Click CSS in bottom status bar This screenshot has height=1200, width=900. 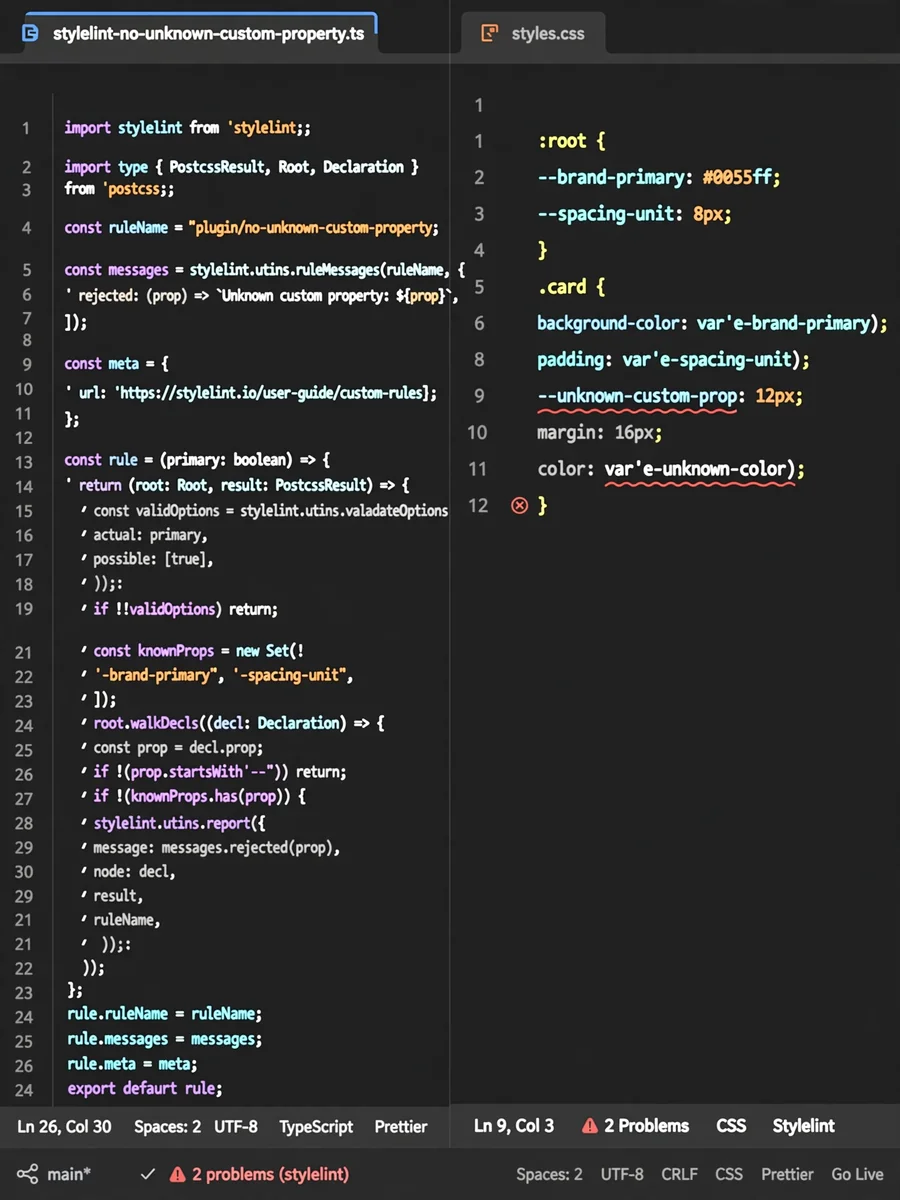click(x=728, y=1174)
